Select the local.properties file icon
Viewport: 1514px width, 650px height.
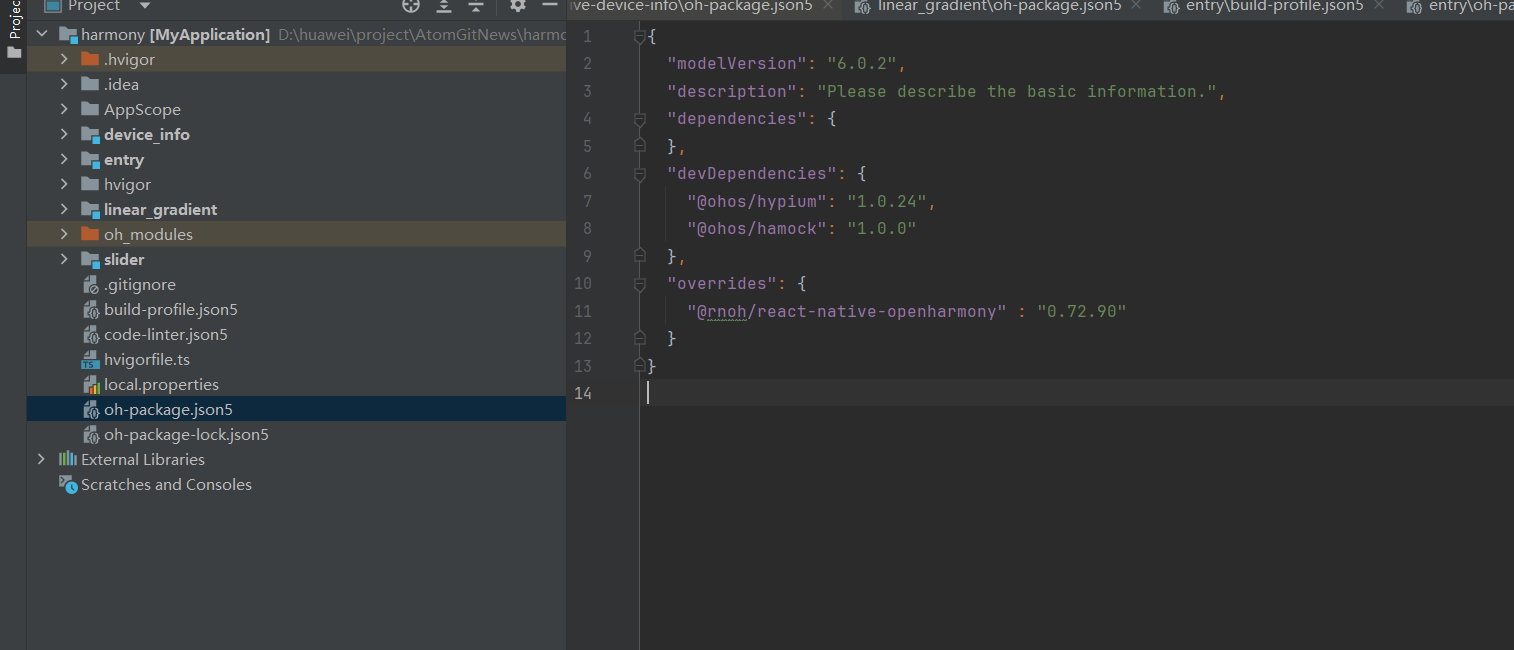[90, 385]
